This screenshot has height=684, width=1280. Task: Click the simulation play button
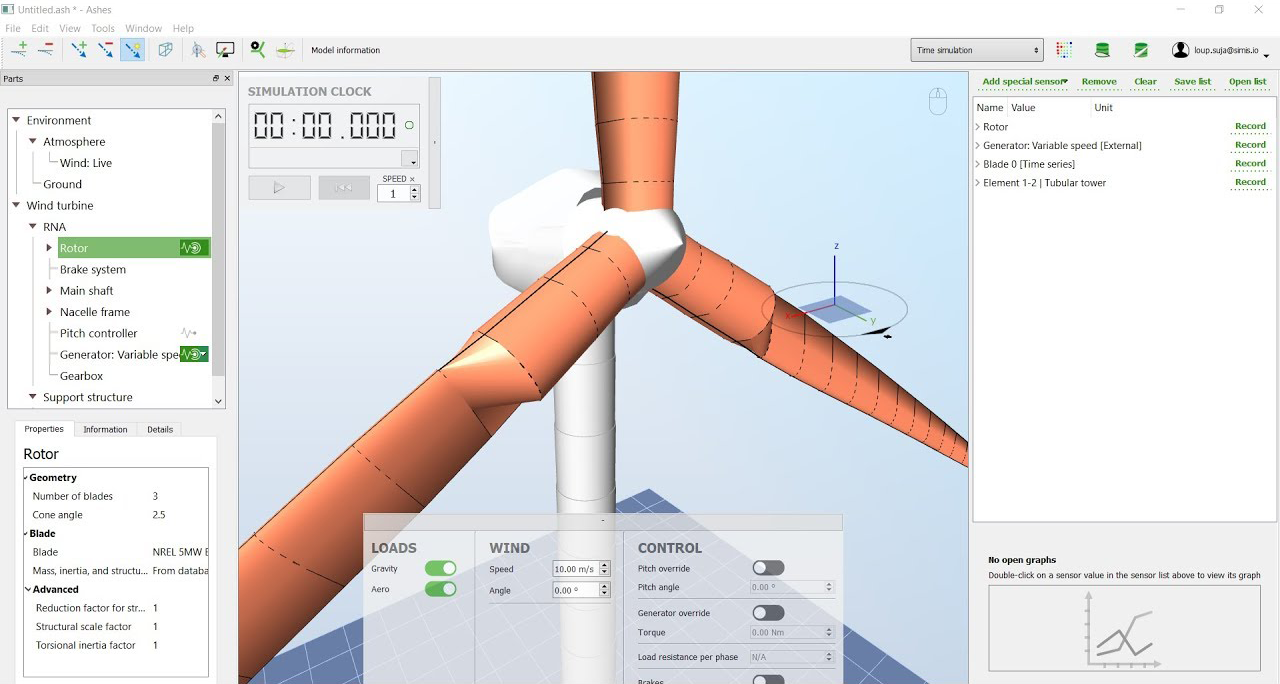click(279, 188)
